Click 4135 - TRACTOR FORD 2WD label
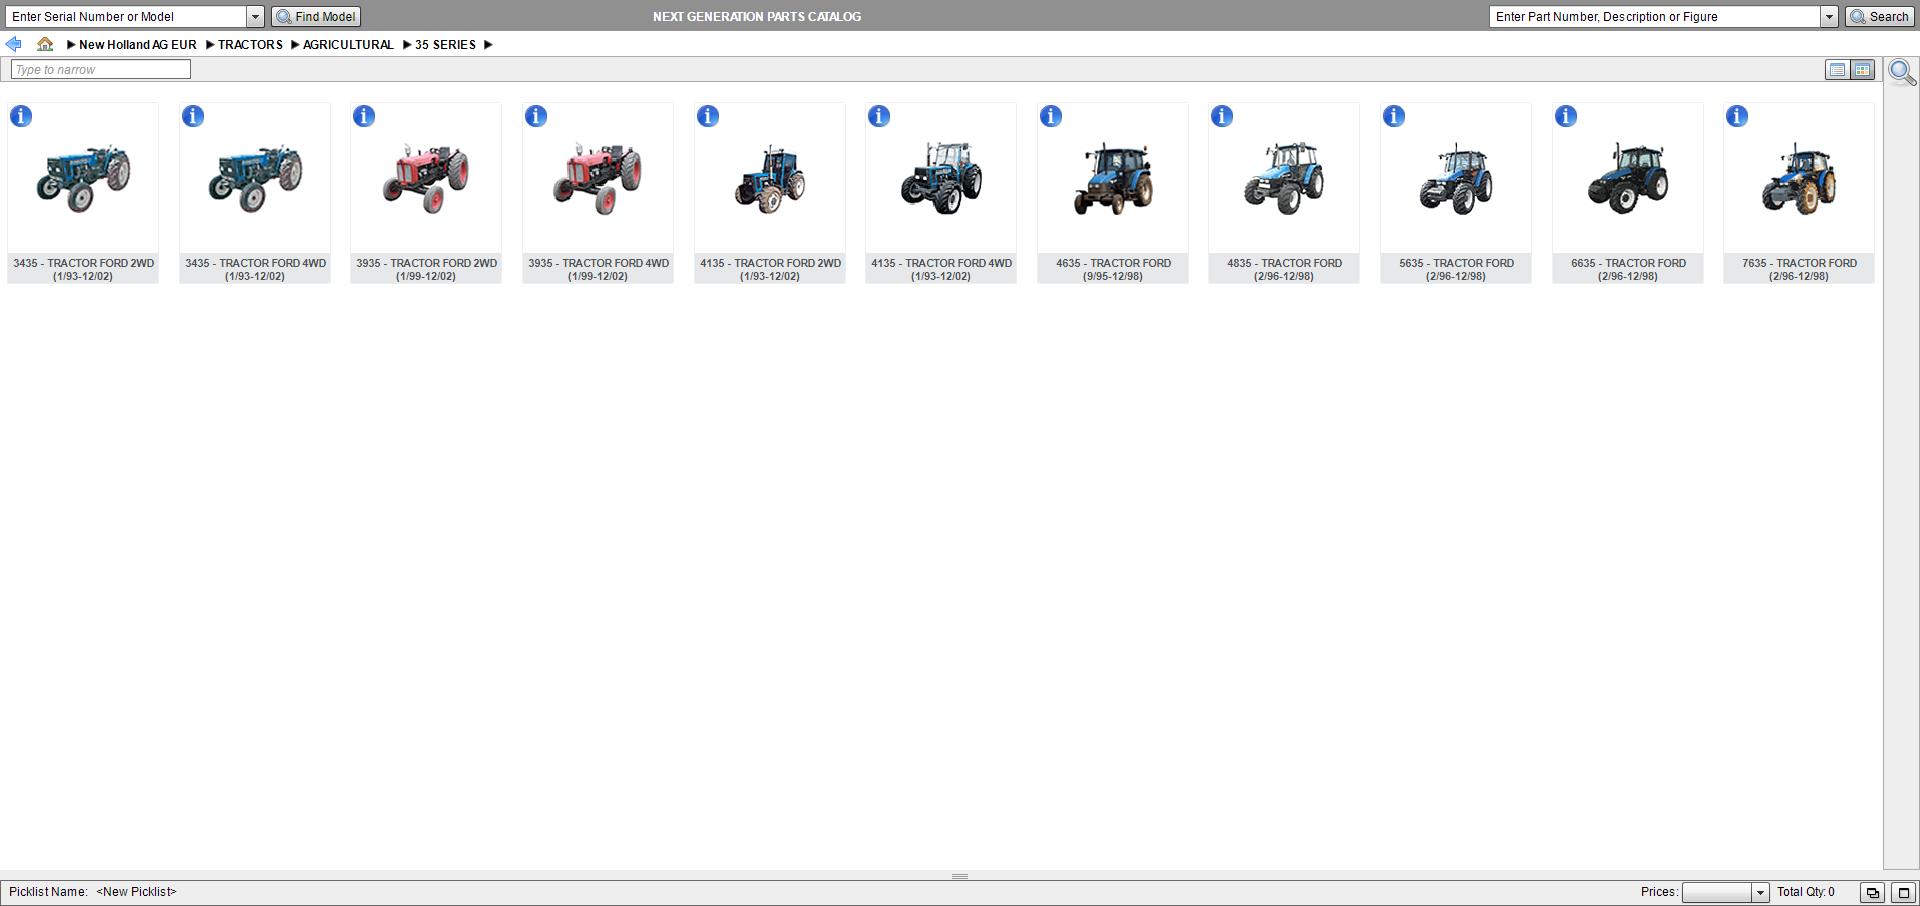The height and width of the screenshot is (906, 1920). click(770, 270)
